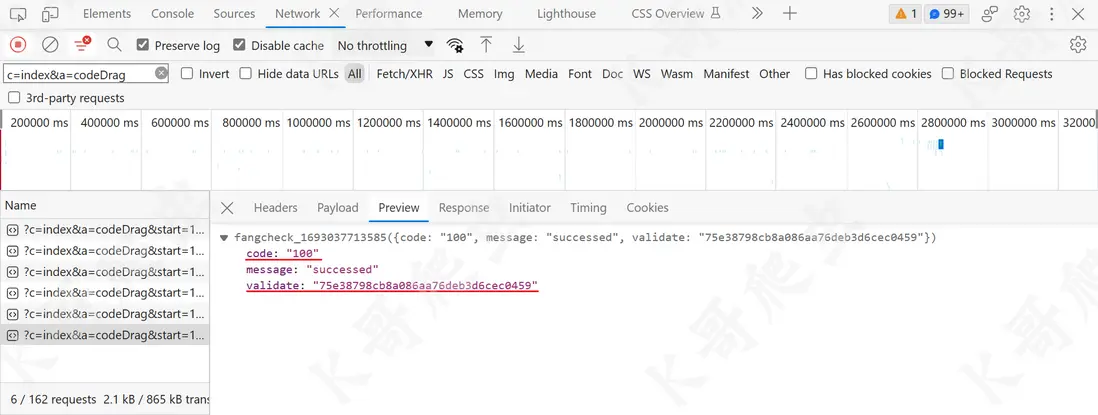Switch to the Console tab
The width and height of the screenshot is (1098, 415).
173,13
